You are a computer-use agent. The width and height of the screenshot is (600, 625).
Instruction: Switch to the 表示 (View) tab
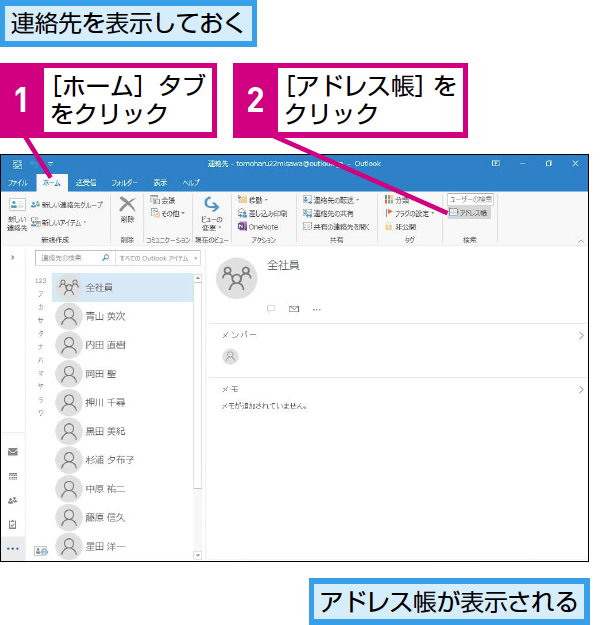tap(160, 183)
